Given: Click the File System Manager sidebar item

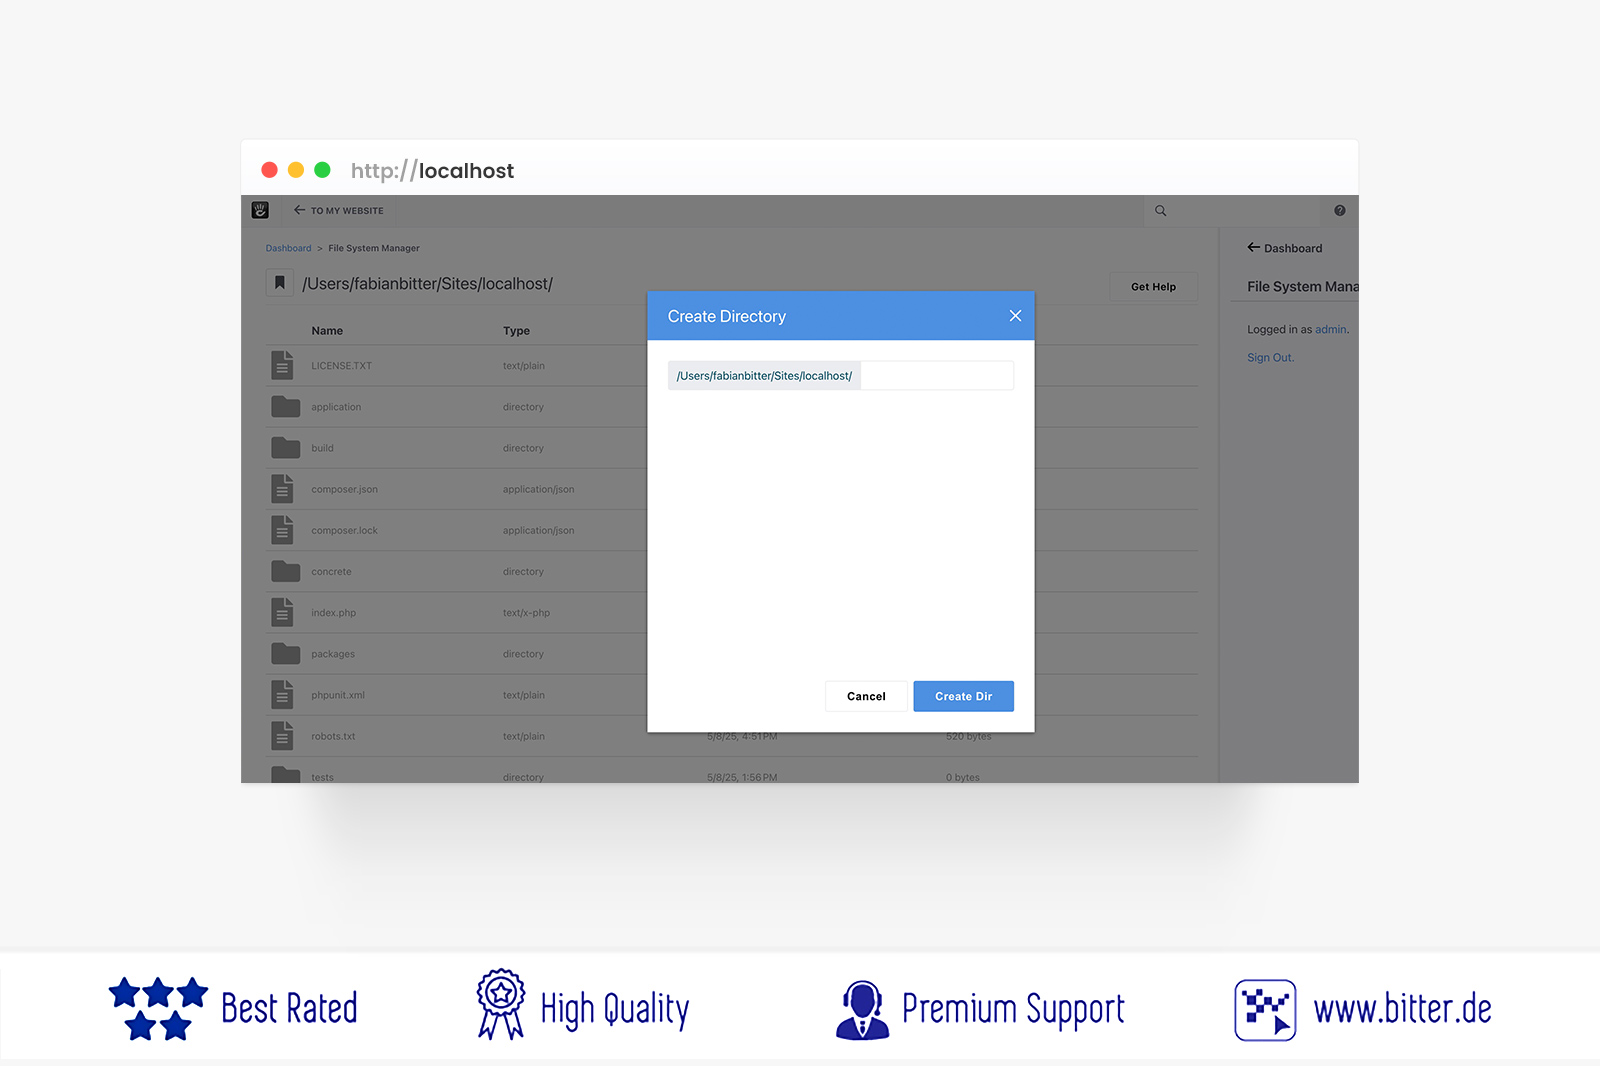Looking at the screenshot, I should (1303, 287).
